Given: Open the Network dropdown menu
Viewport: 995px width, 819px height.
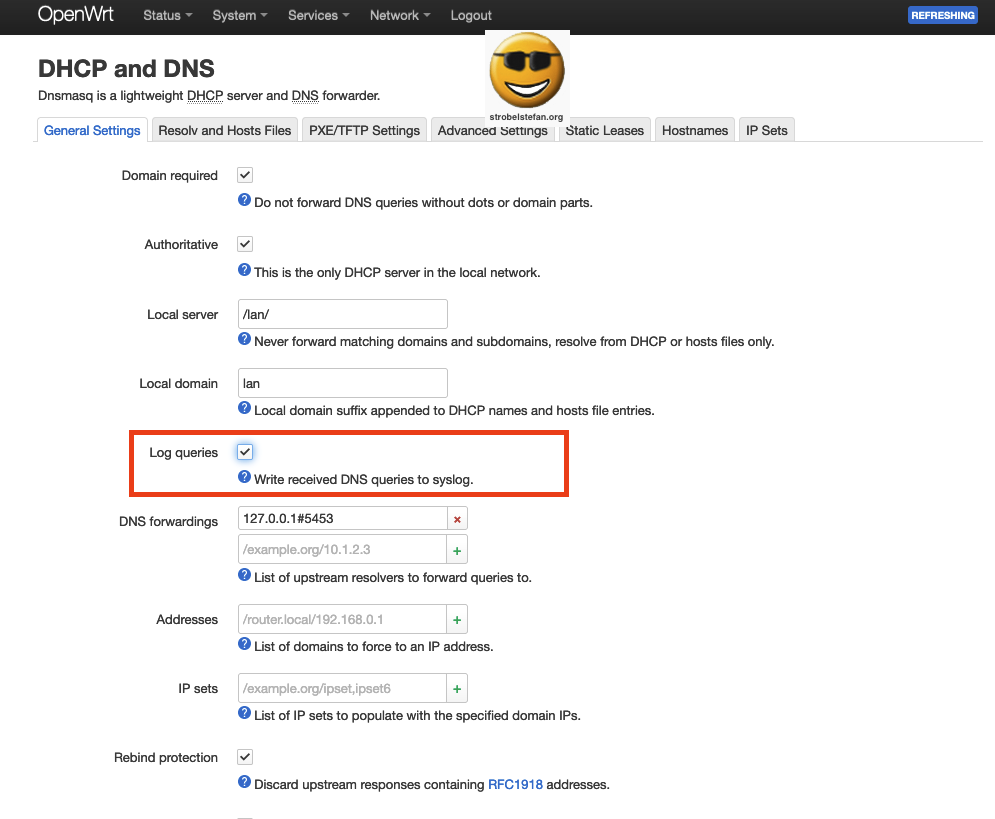Looking at the screenshot, I should click(398, 15).
